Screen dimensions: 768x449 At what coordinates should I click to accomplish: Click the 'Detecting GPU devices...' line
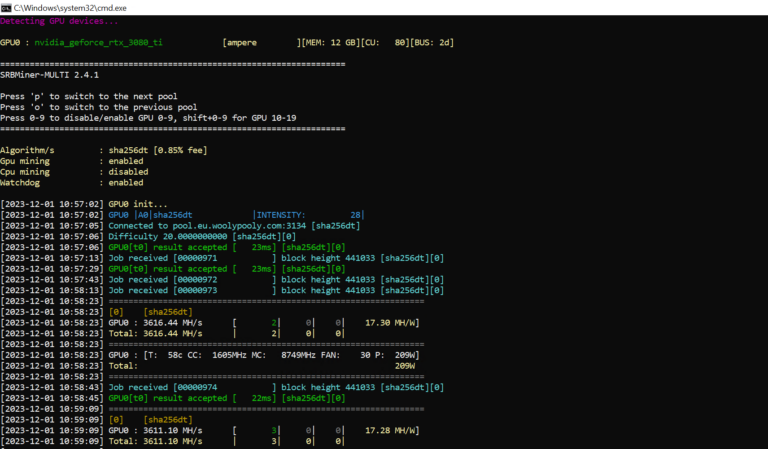click(58, 21)
